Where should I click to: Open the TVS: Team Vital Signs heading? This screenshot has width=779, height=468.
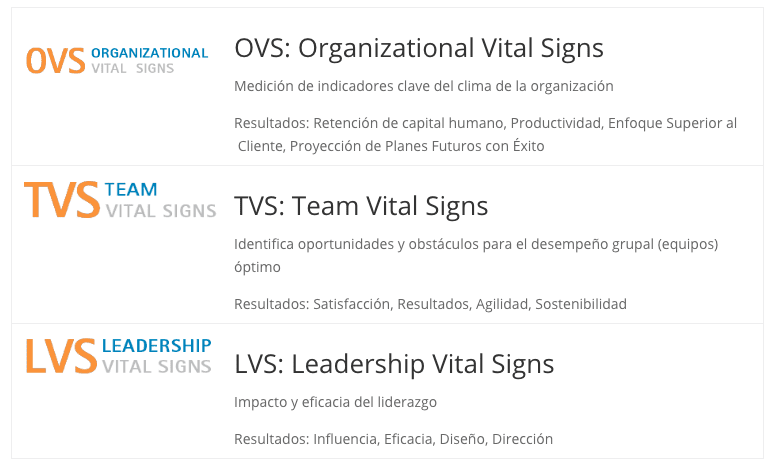coord(361,206)
